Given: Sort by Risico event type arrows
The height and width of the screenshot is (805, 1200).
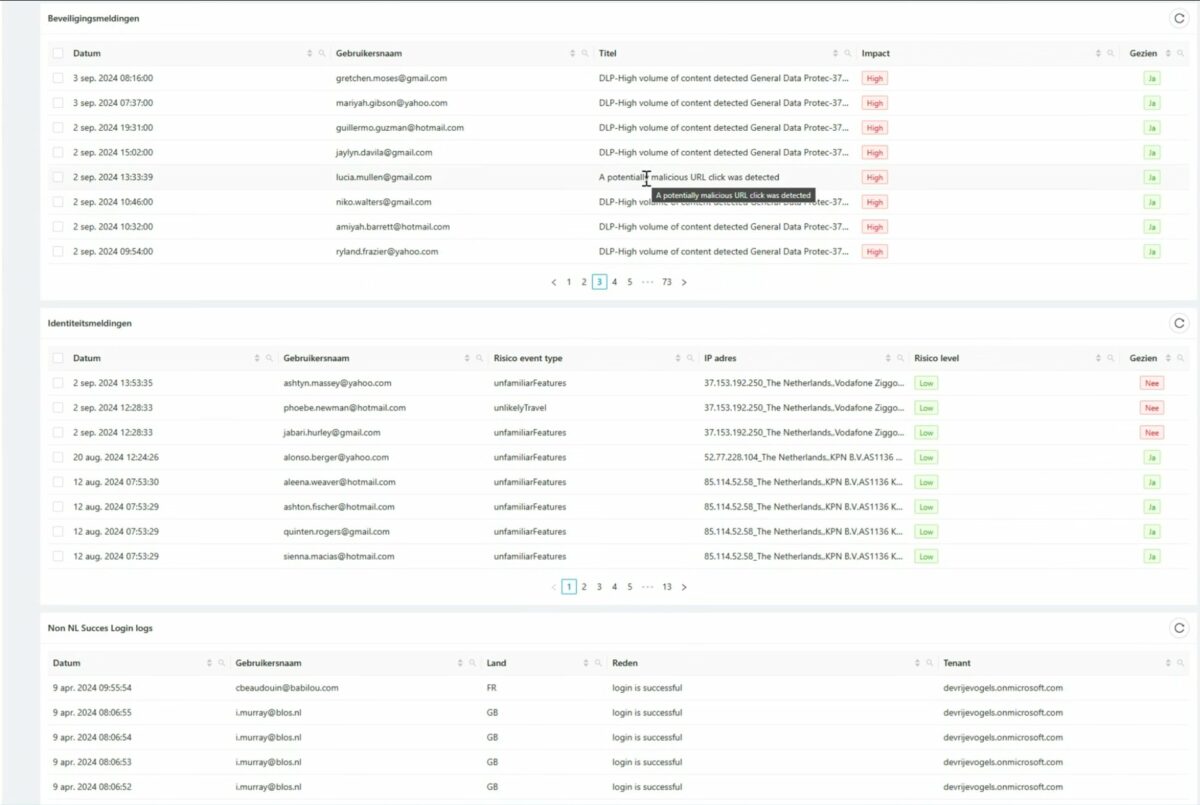Looking at the screenshot, I should coord(677,358).
